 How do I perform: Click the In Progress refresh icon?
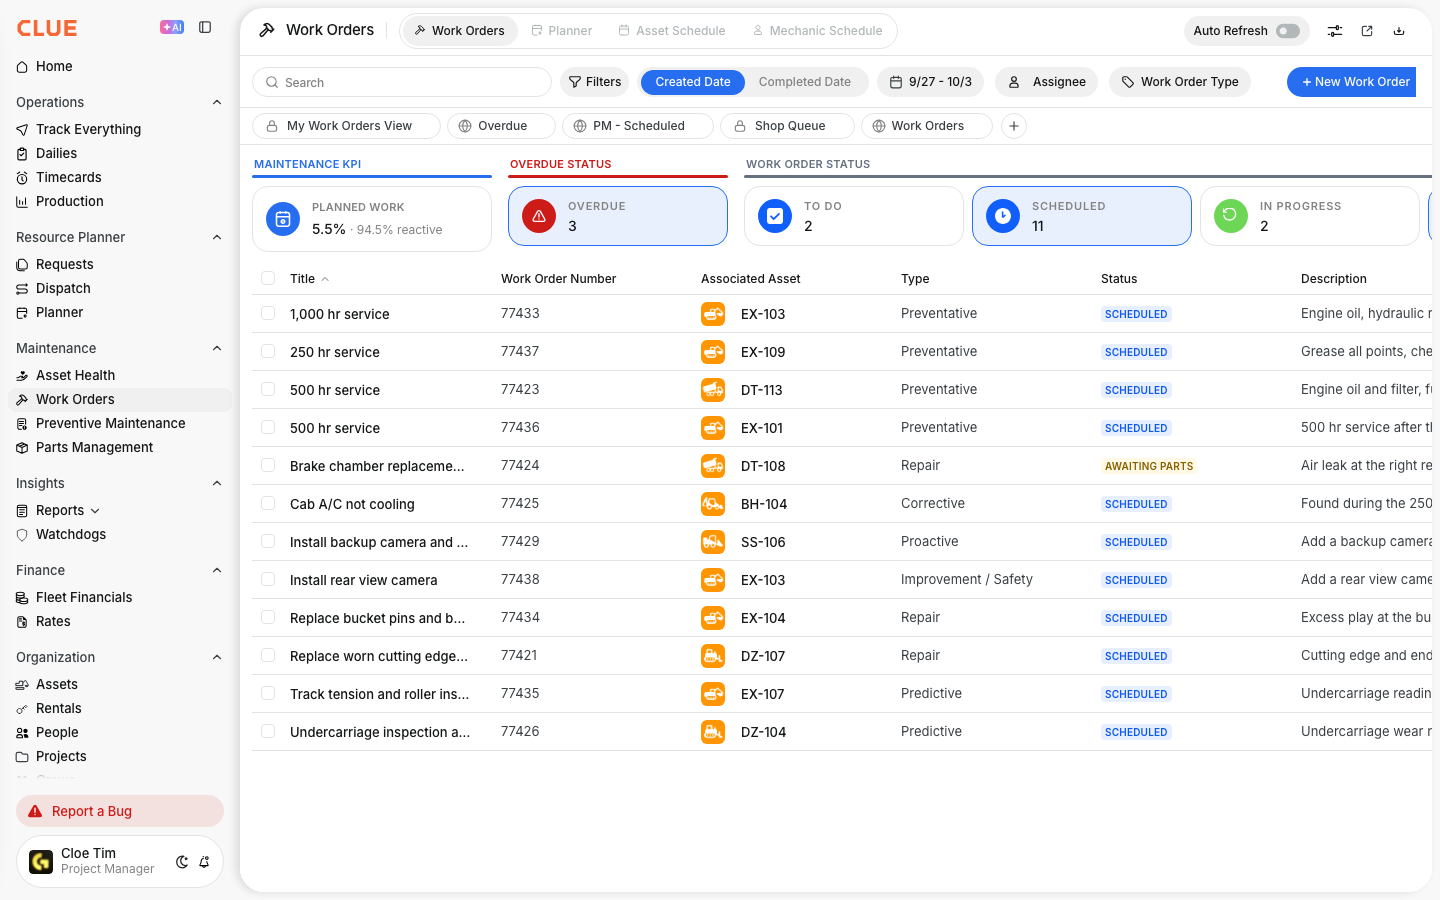tap(1231, 216)
